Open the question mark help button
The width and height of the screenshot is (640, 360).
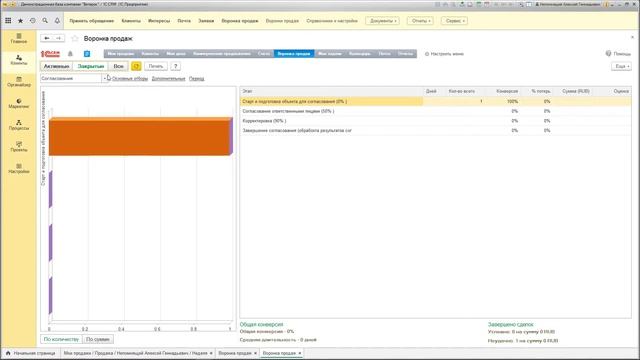(x=176, y=66)
